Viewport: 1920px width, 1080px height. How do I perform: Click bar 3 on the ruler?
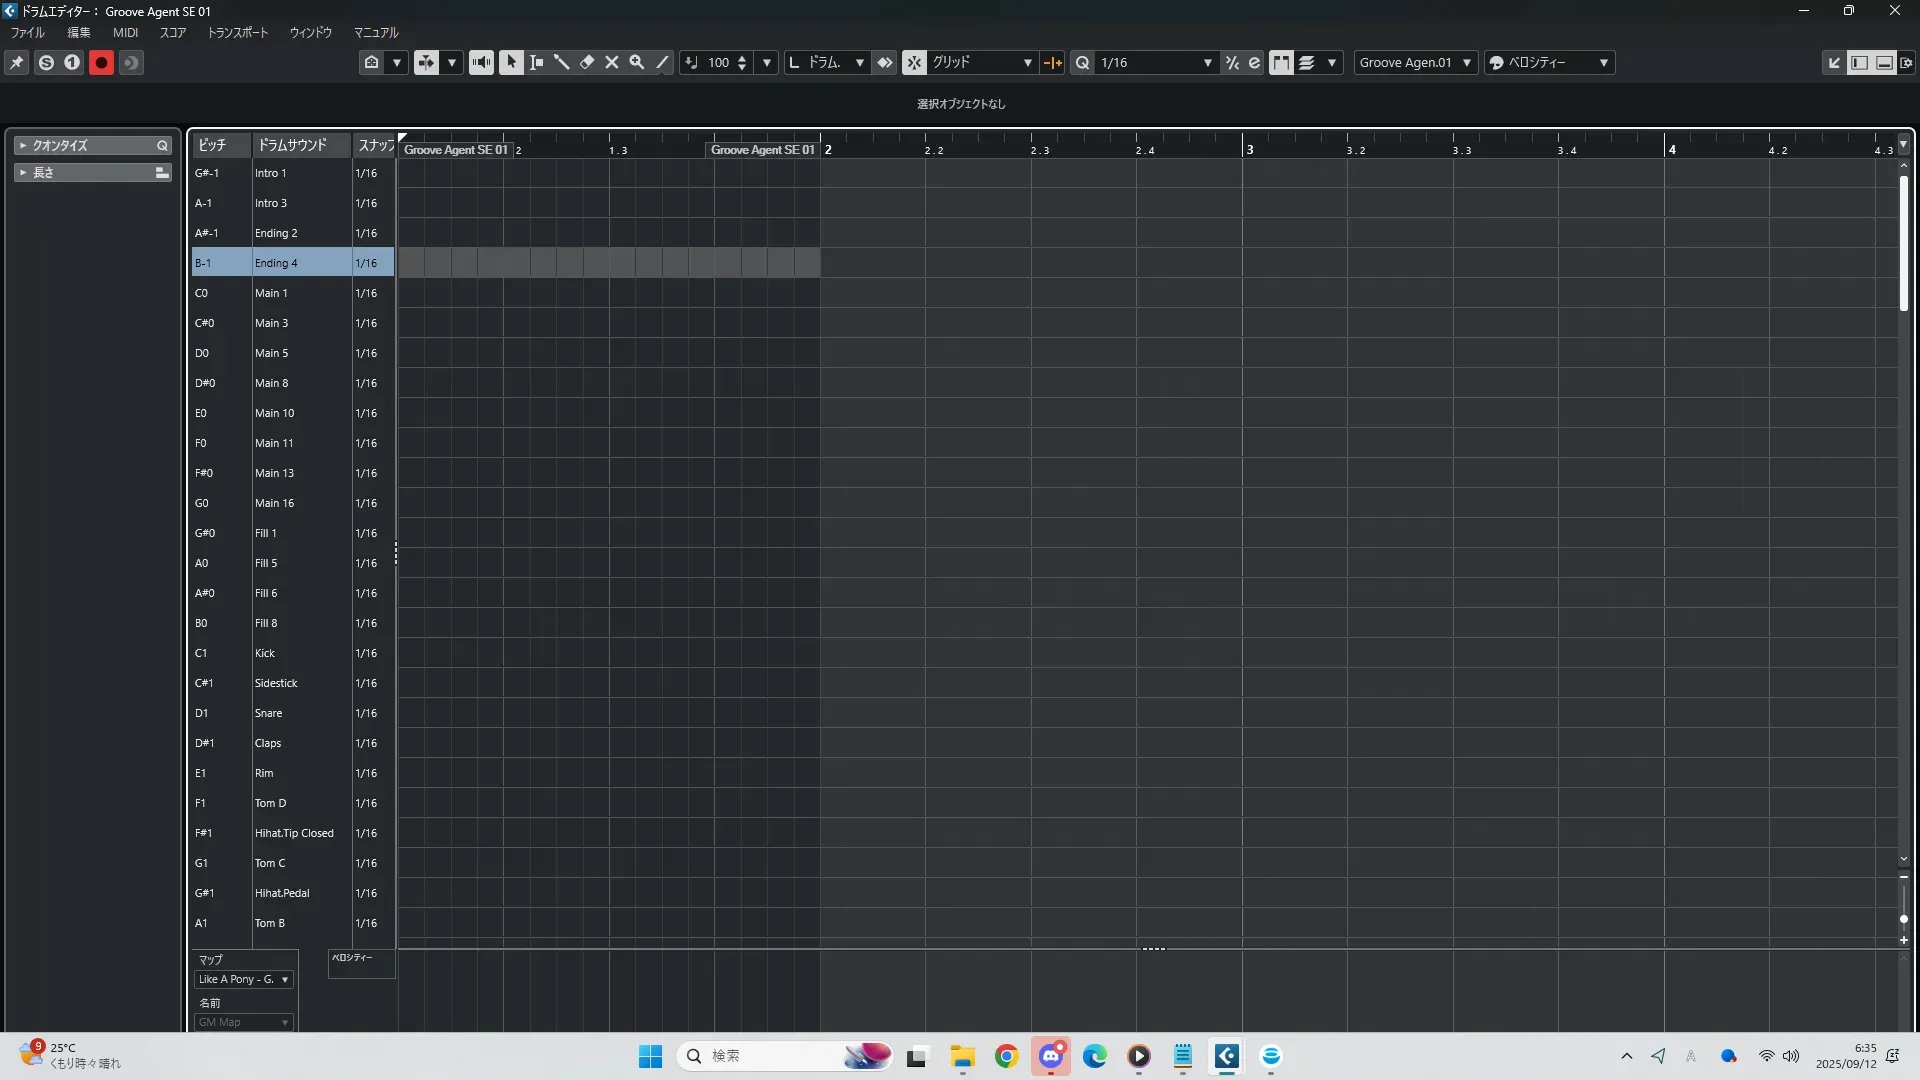[1249, 149]
